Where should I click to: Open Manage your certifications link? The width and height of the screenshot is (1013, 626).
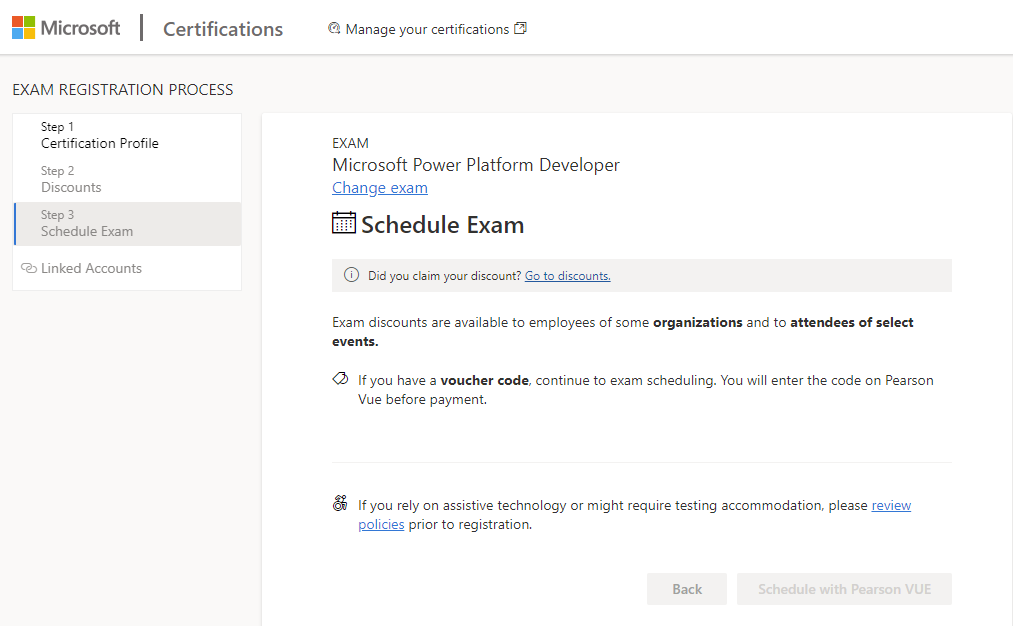[x=427, y=29]
